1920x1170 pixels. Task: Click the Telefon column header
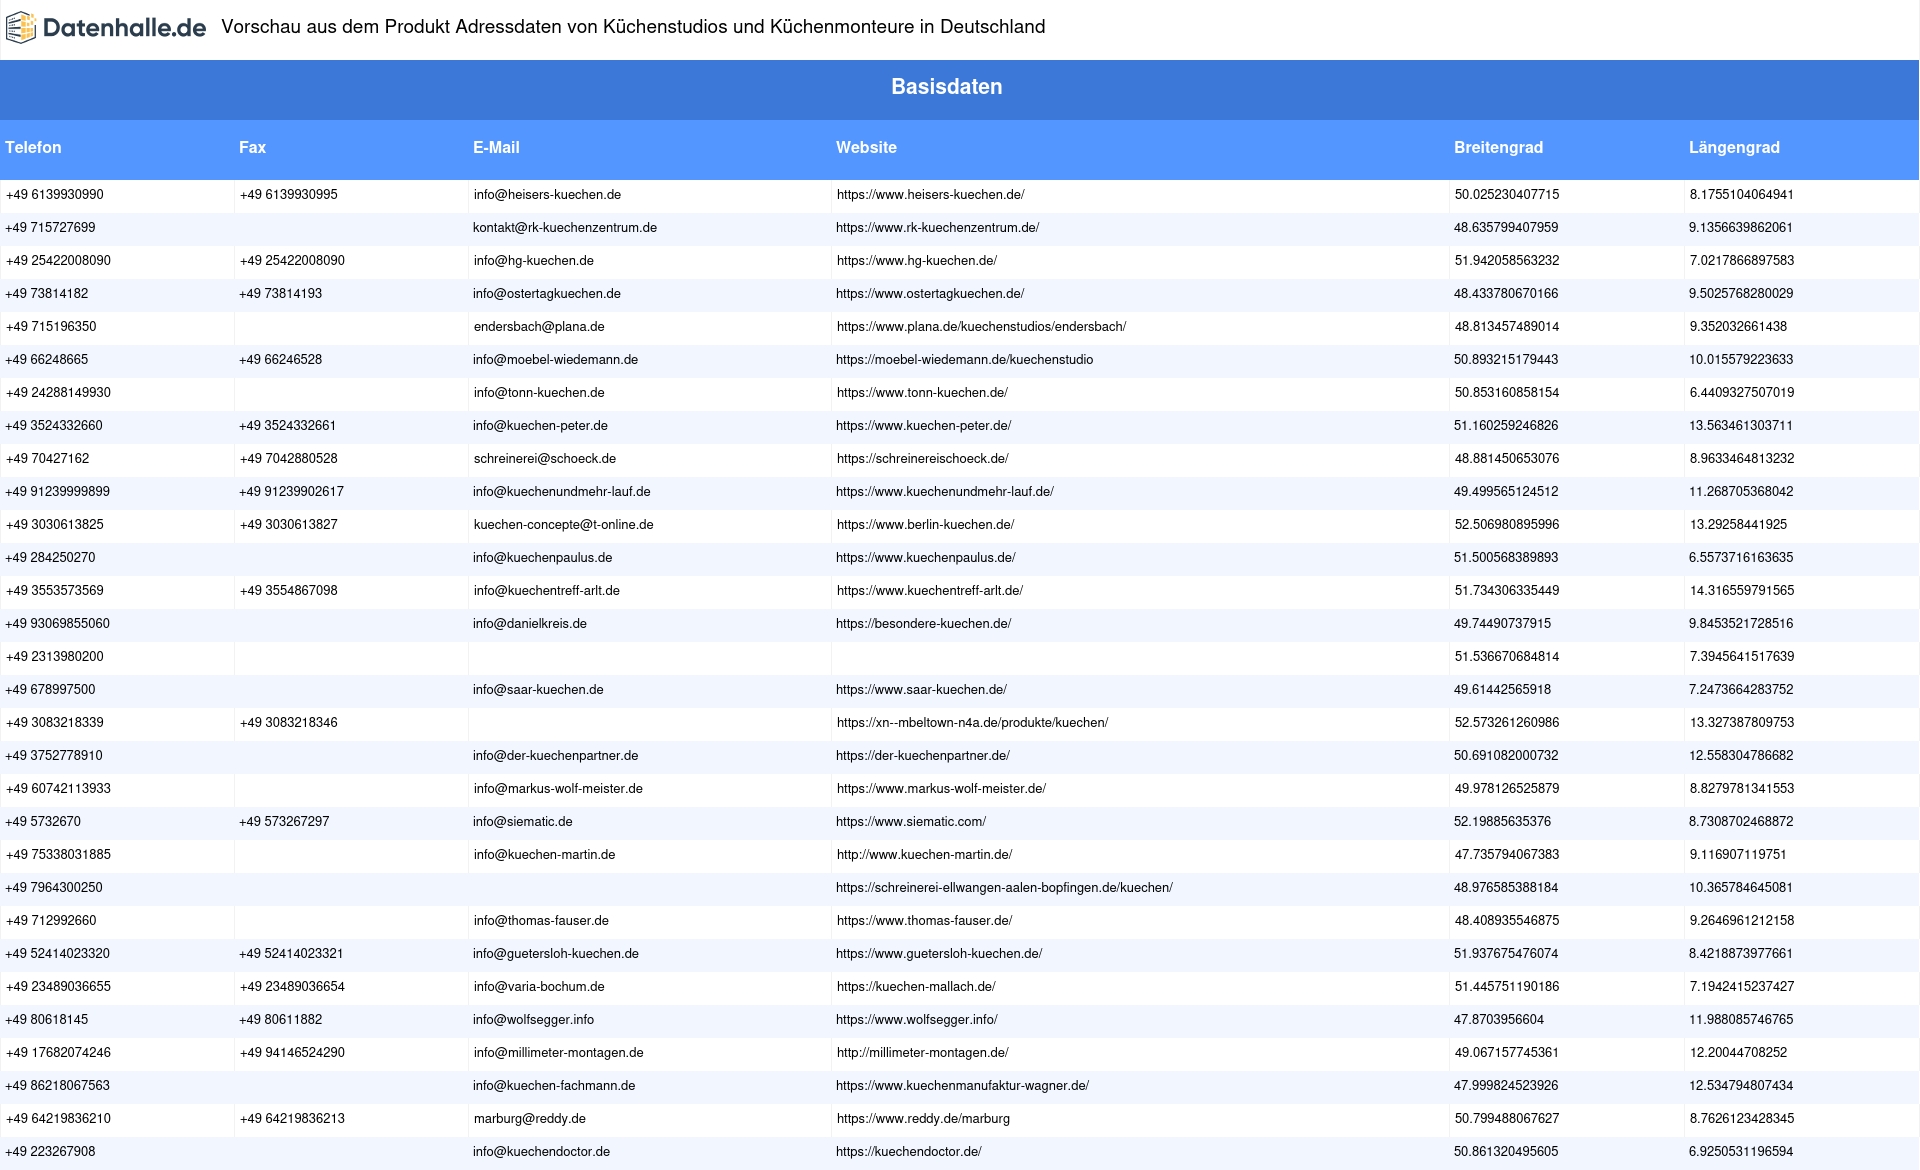coord(33,147)
